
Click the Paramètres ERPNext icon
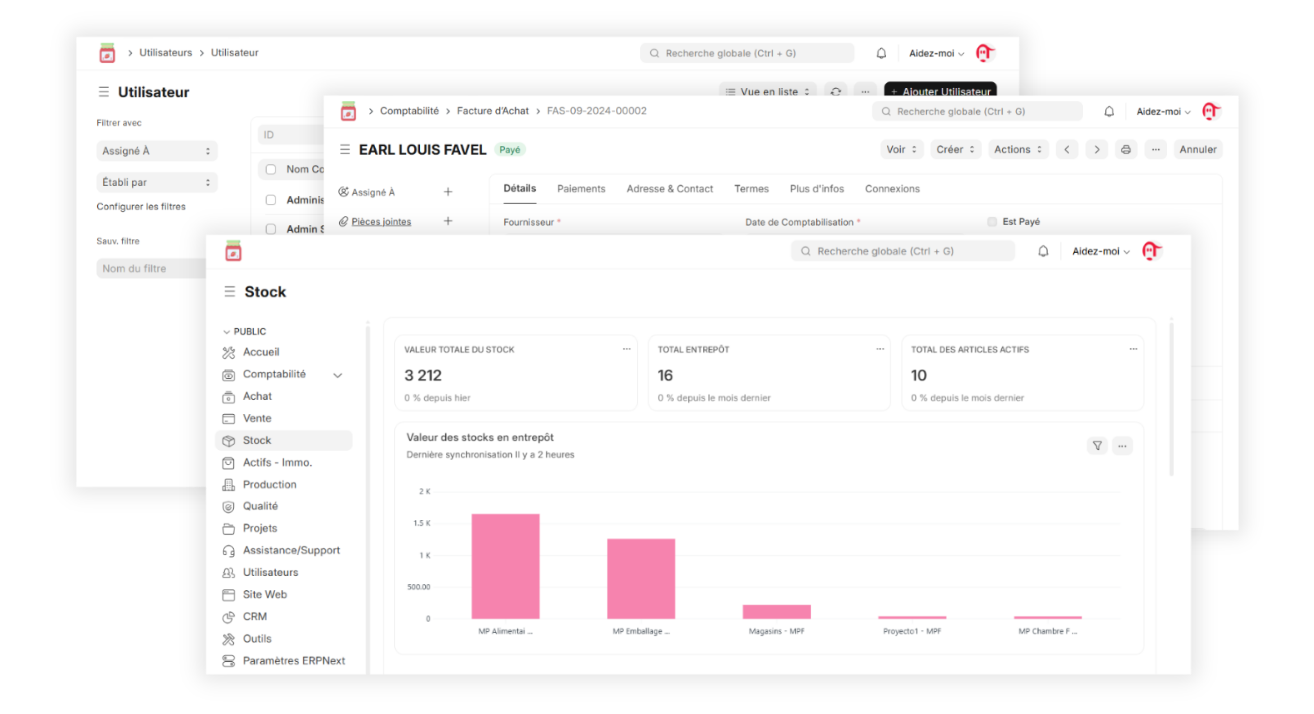click(x=228, y=660)
